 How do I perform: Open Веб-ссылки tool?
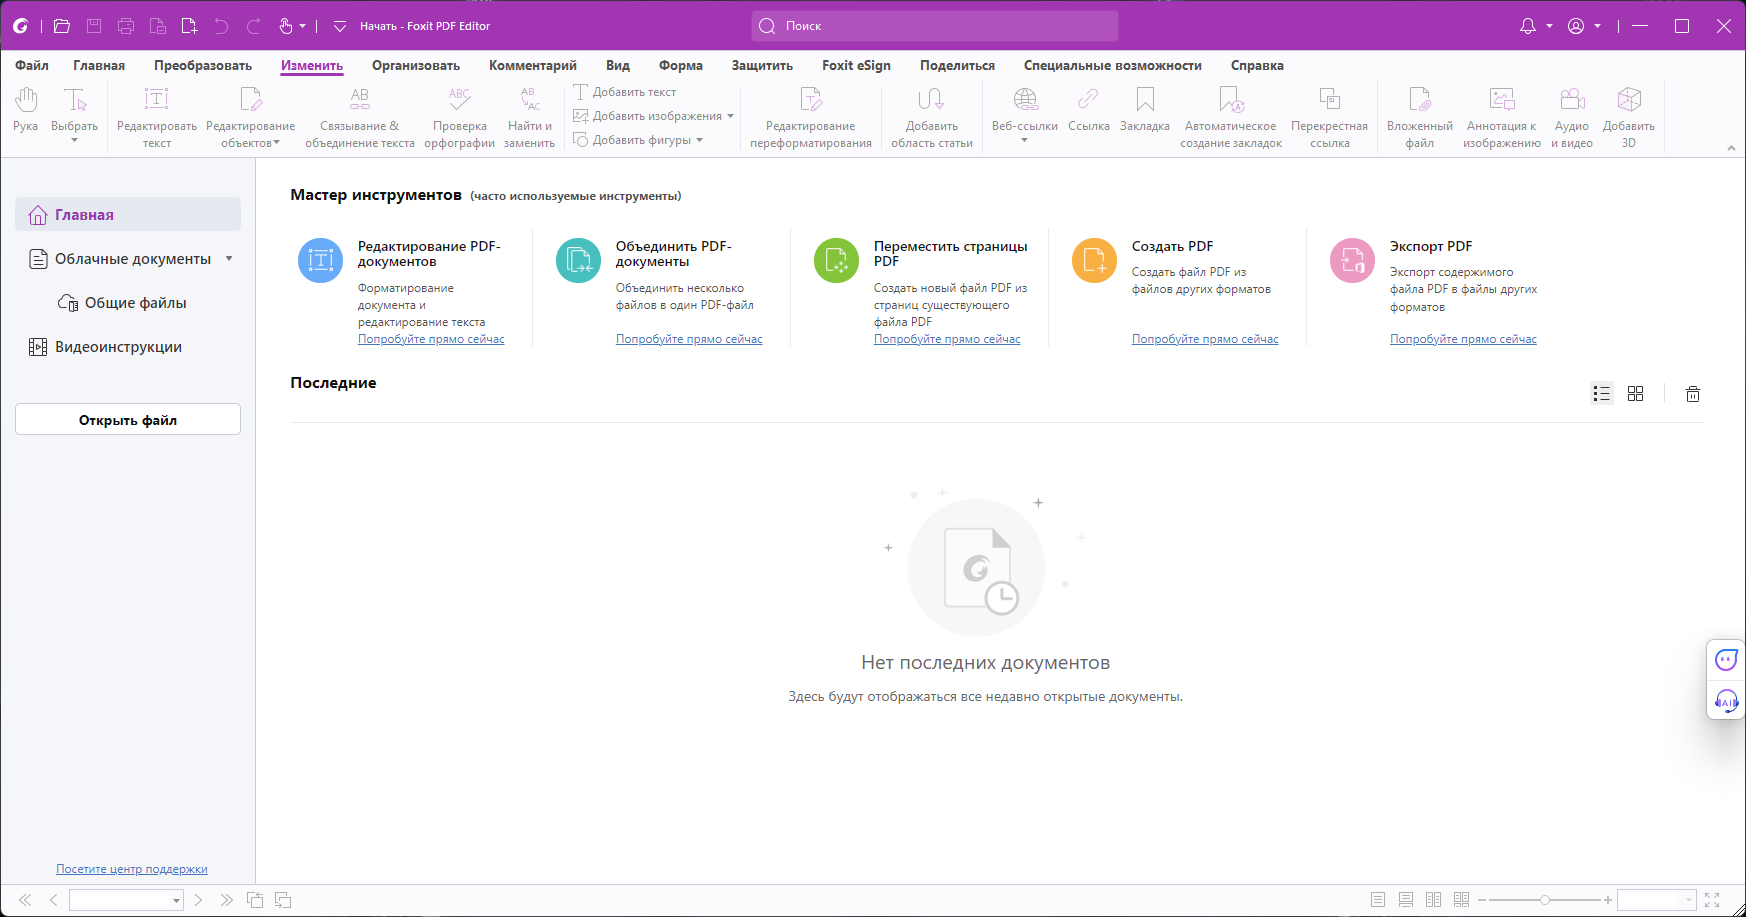click(x=1025, y=115)
